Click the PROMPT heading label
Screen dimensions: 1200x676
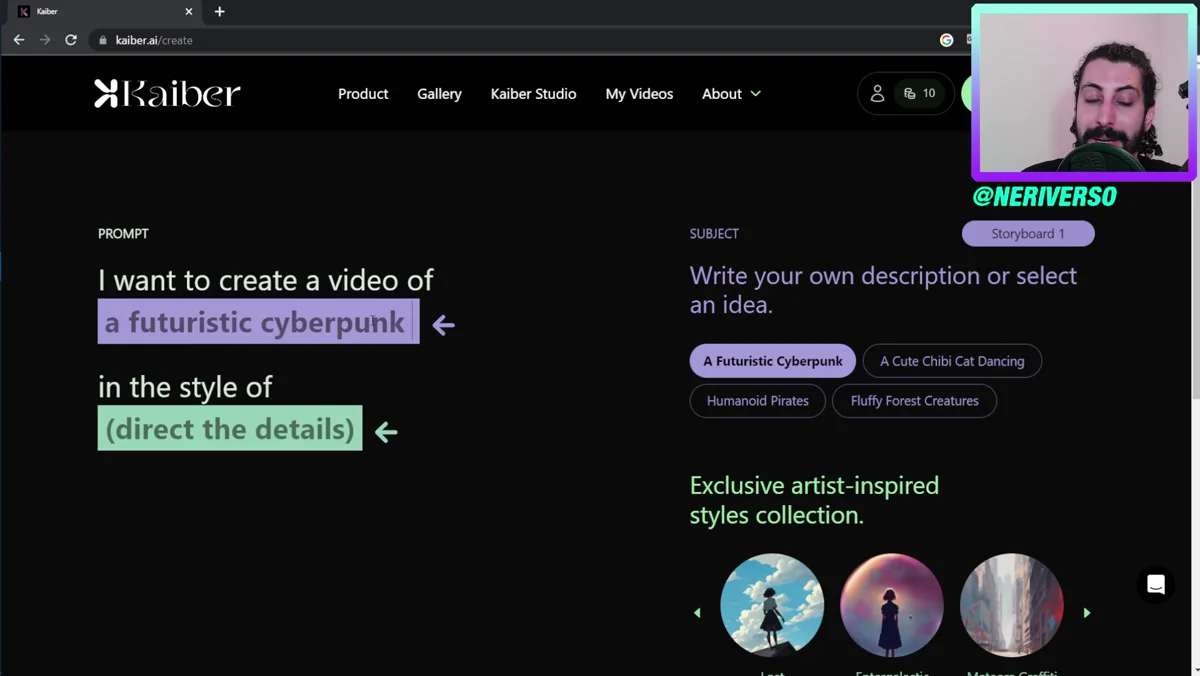tap(123, 233)
